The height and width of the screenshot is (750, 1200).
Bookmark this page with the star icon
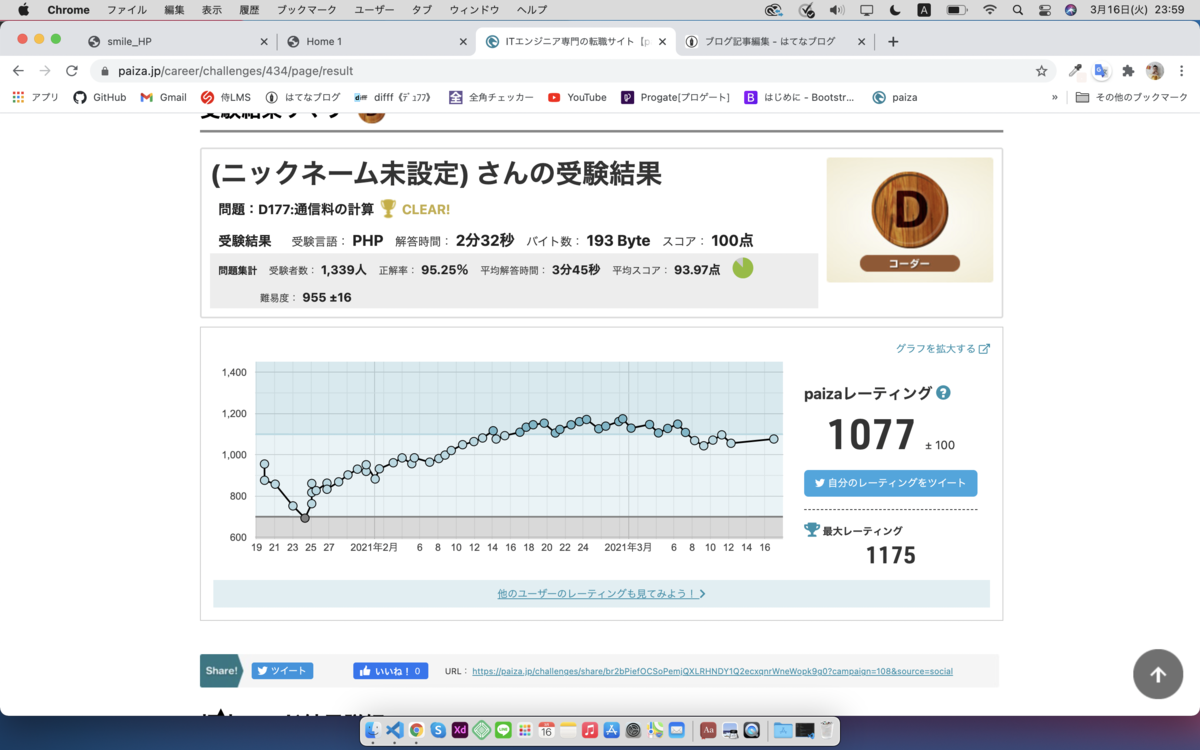click(1041, 71)
